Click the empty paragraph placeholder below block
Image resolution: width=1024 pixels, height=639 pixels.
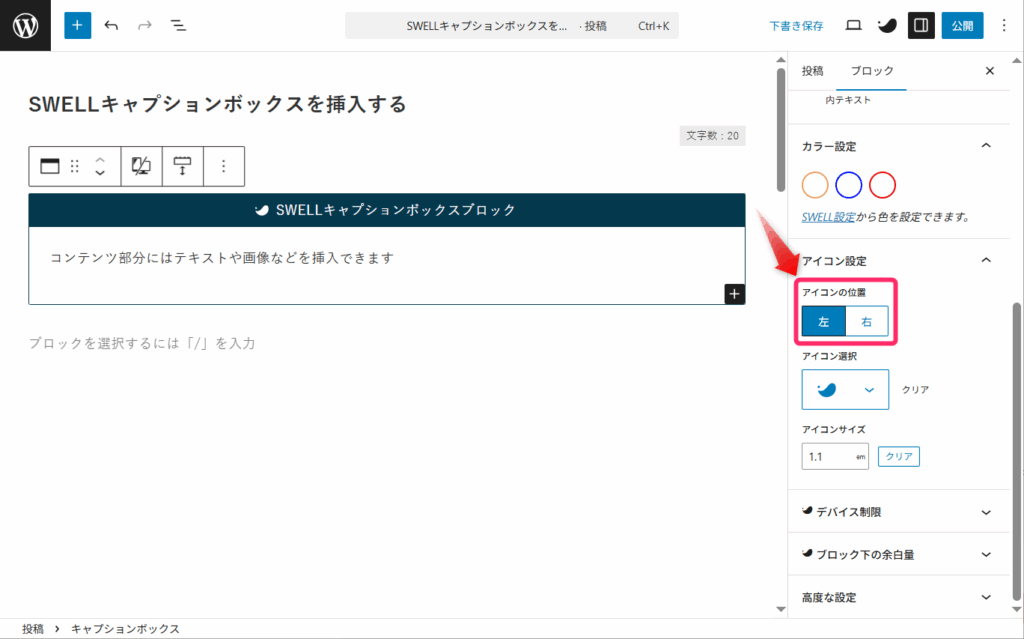click(142, 343)
